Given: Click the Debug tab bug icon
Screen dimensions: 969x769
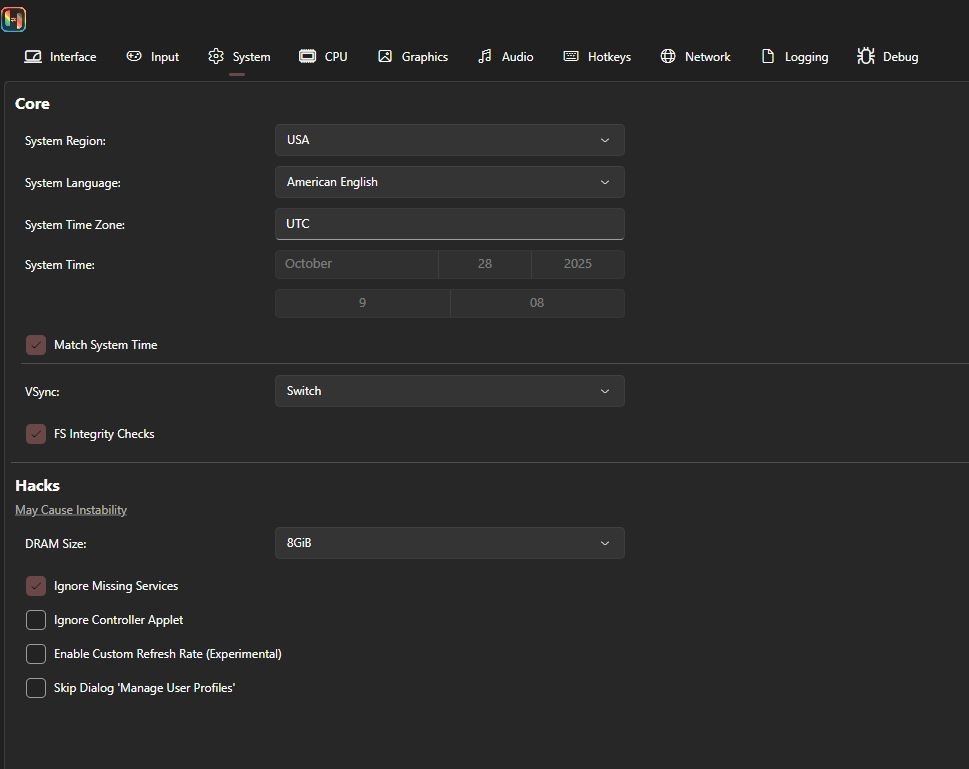Looking at the screenshot, I should pyautogui.click(x=866, y=56).
